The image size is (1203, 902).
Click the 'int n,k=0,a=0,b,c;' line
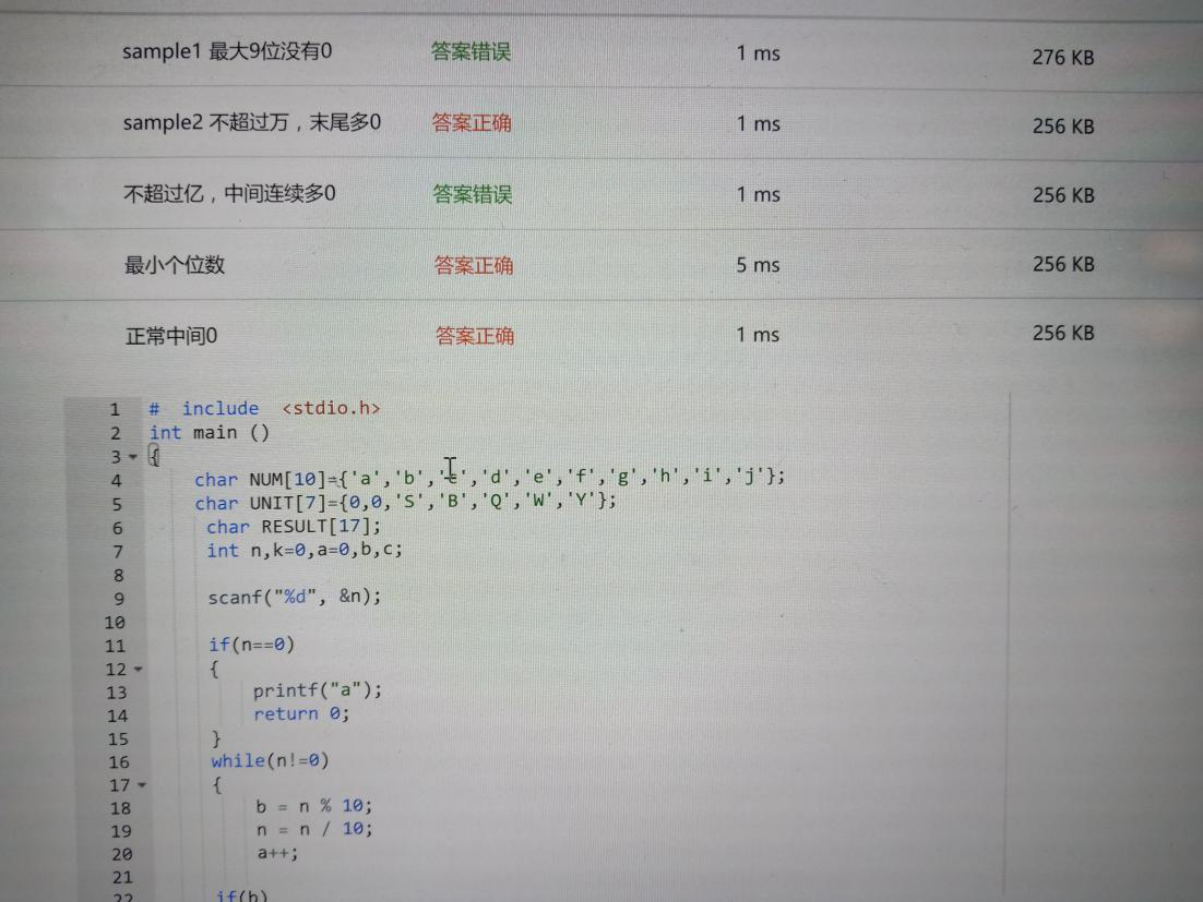coord(305,550)
